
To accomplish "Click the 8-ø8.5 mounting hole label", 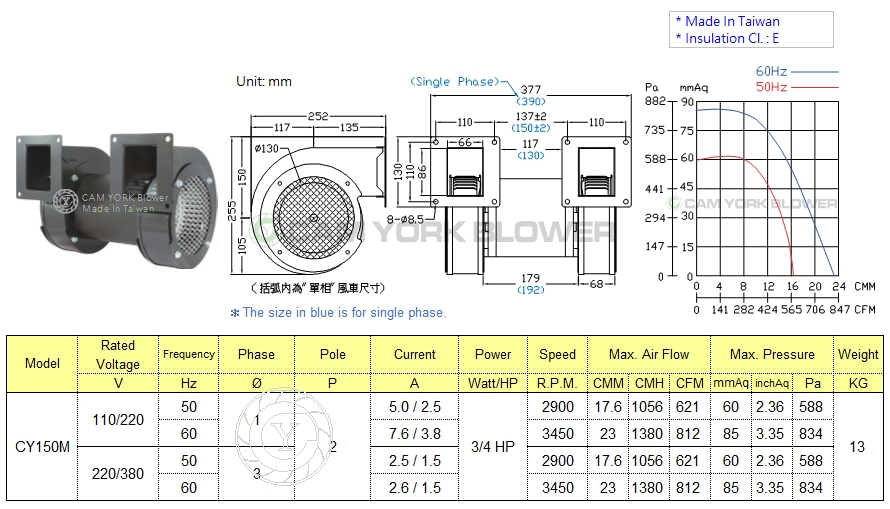I will [405, 218].
